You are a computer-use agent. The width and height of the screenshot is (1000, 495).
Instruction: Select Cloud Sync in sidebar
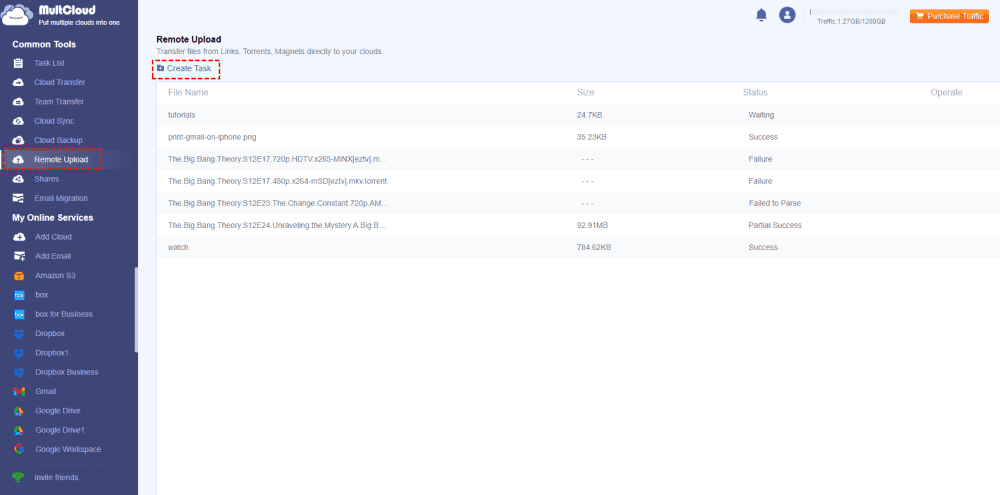tap(54, 121)
